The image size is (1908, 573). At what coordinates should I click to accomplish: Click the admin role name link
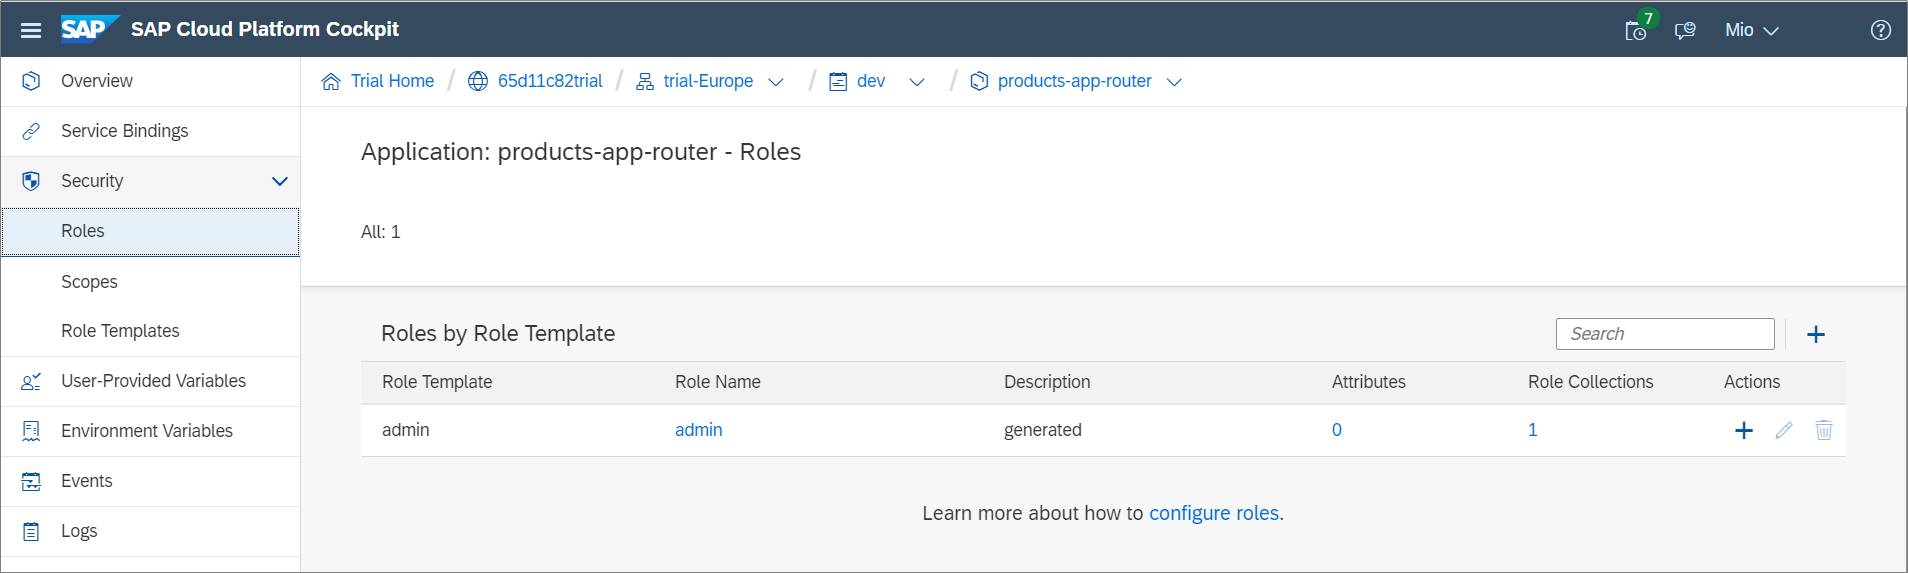[x=698, y=430]
